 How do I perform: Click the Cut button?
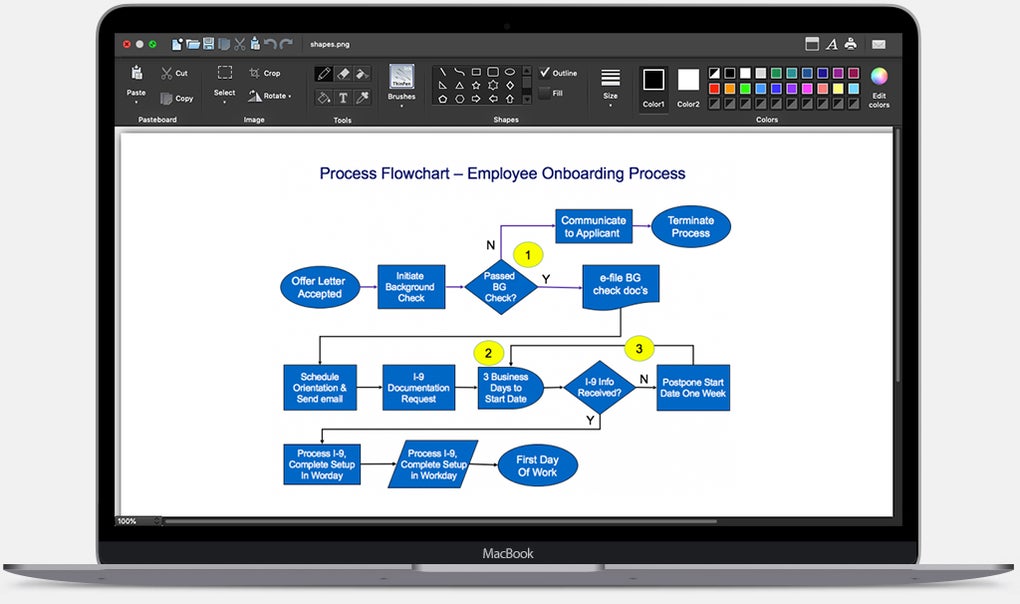pyautogui.click(x=174, y=73)
